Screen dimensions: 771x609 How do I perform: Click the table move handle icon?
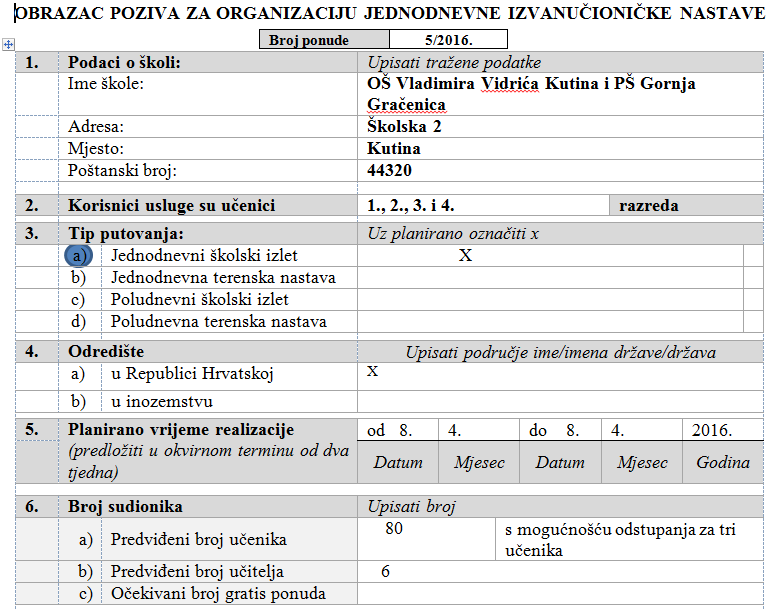8,44
